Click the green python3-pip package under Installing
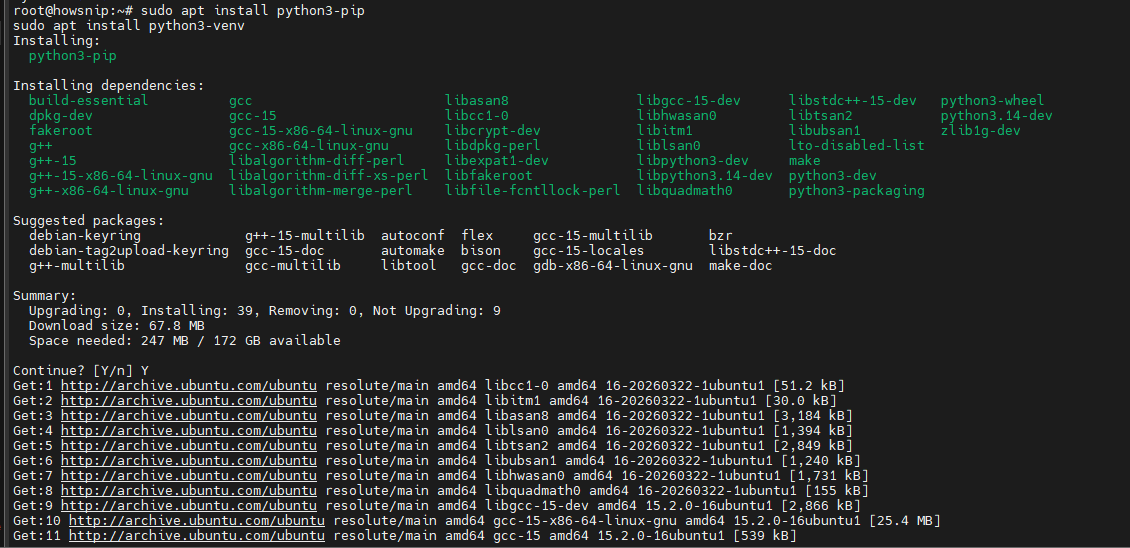The height and width of the screenshot is (548, 1130). point(73,56)
